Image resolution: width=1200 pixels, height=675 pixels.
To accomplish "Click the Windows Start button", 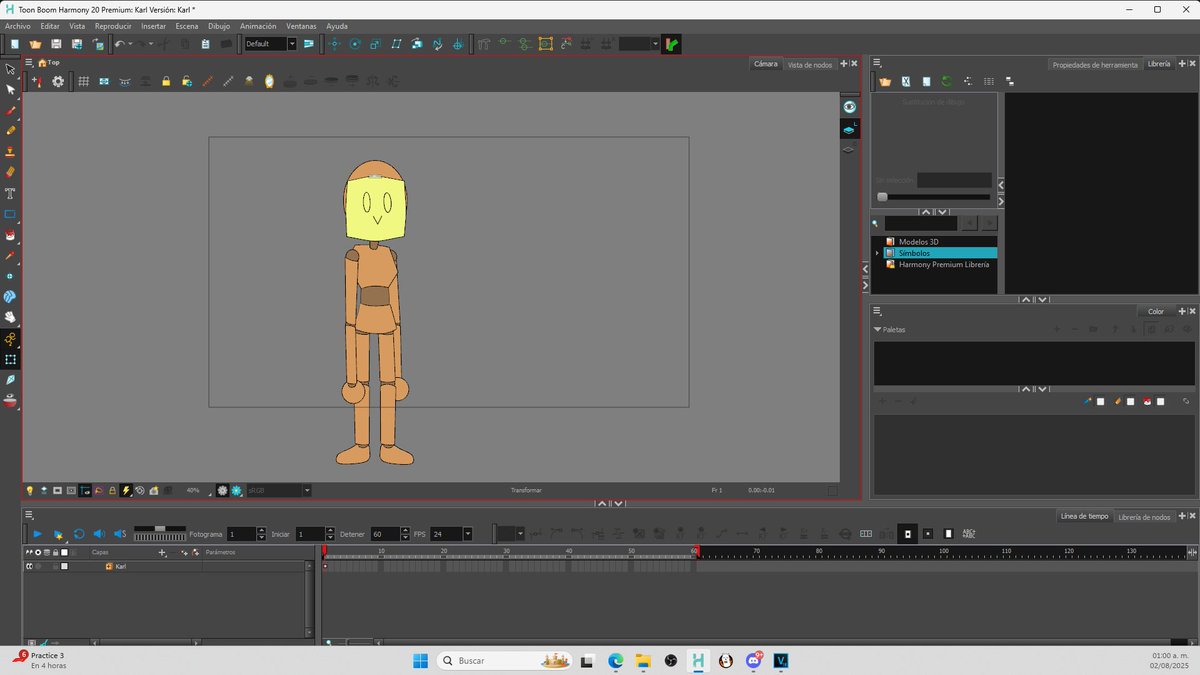I will 420,661.
